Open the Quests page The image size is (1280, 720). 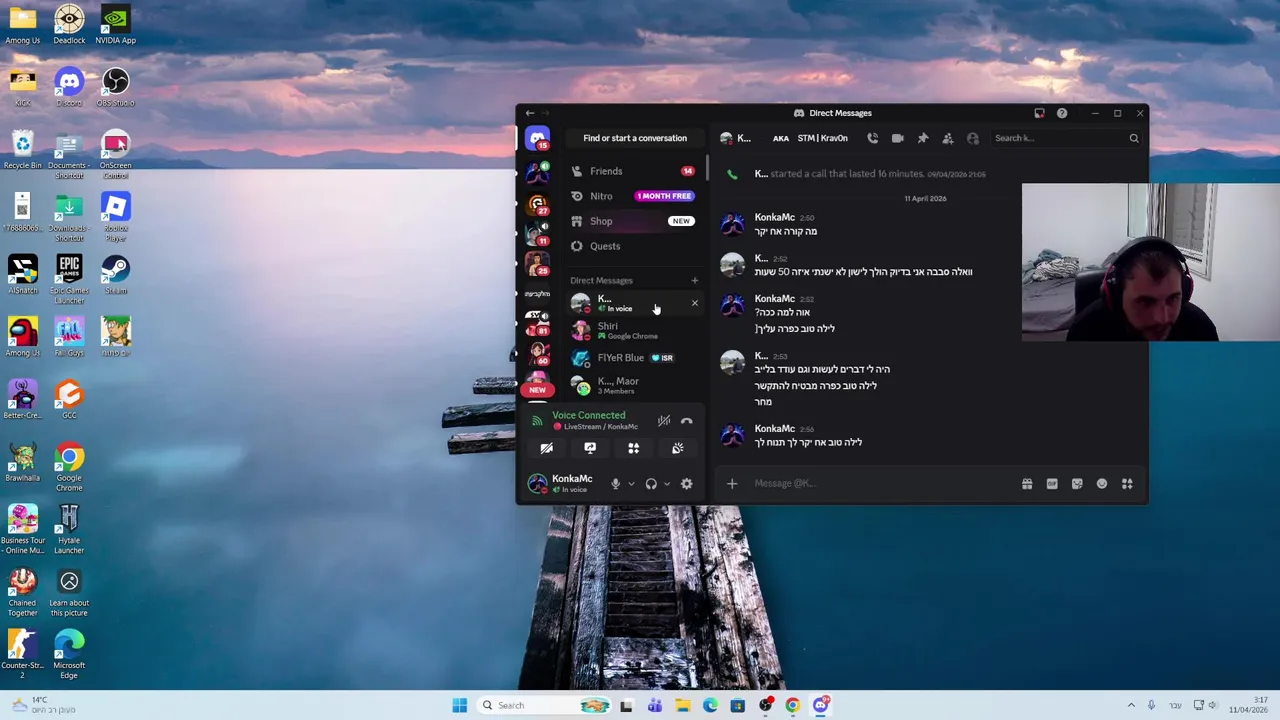pos(634,246)
